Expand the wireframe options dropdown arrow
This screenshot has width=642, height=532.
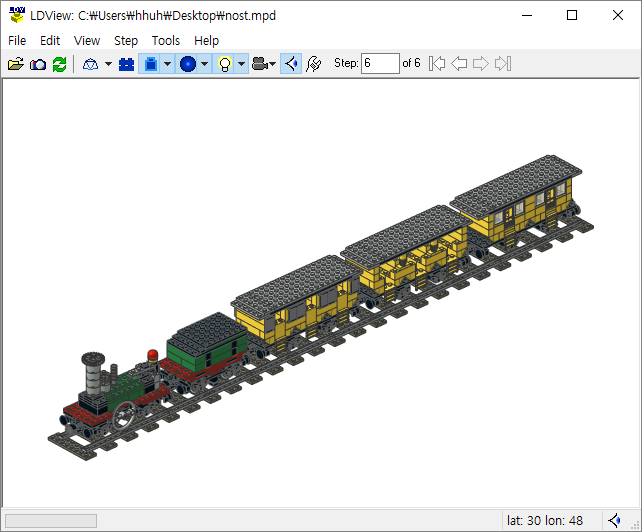[109, 64]
